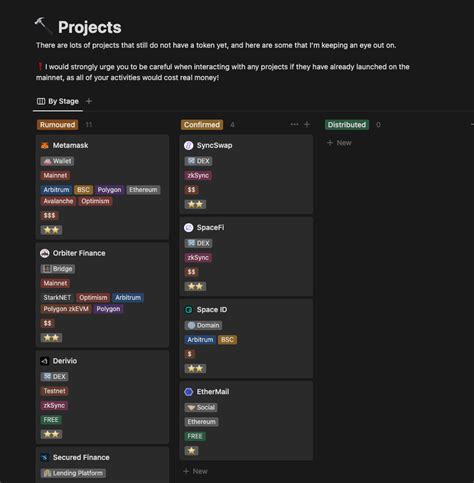Click DEX tag on Derivio card
The width and height of the screenshot is (474, 483).
pos(54,376)
